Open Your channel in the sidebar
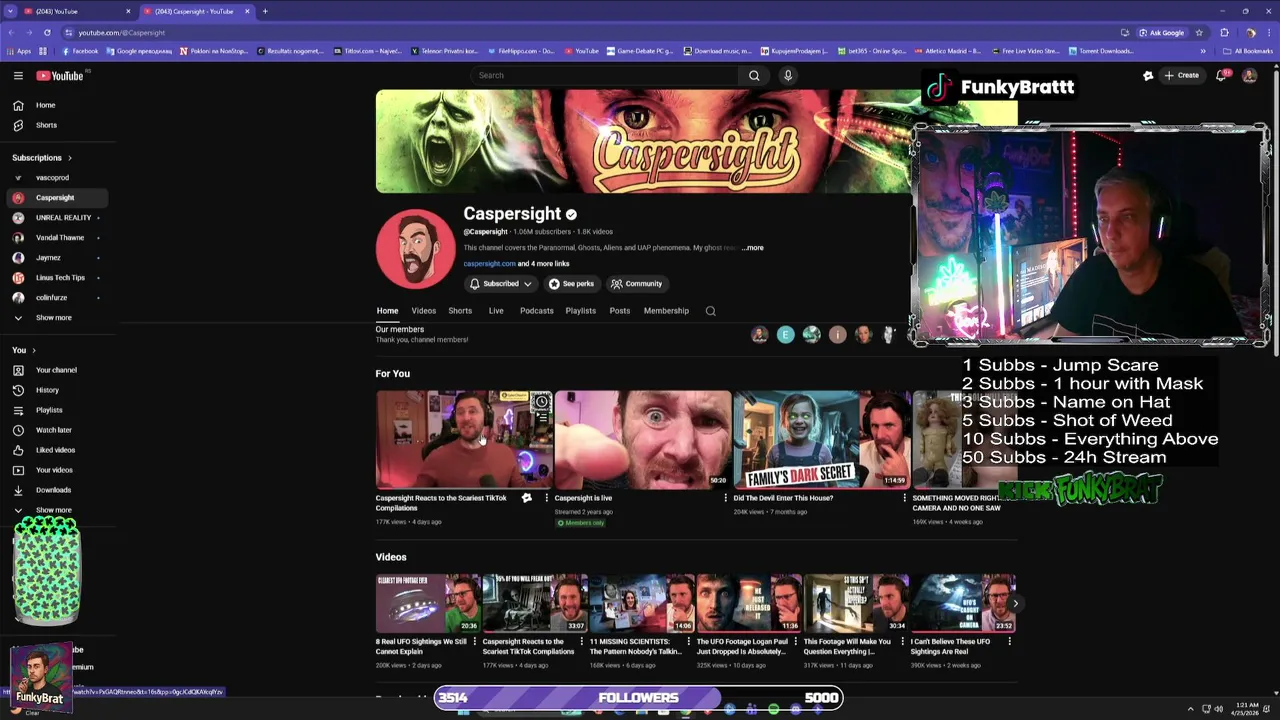This screenshot has width=1280, height=720. pyautogui.click(x=55, y=370)
